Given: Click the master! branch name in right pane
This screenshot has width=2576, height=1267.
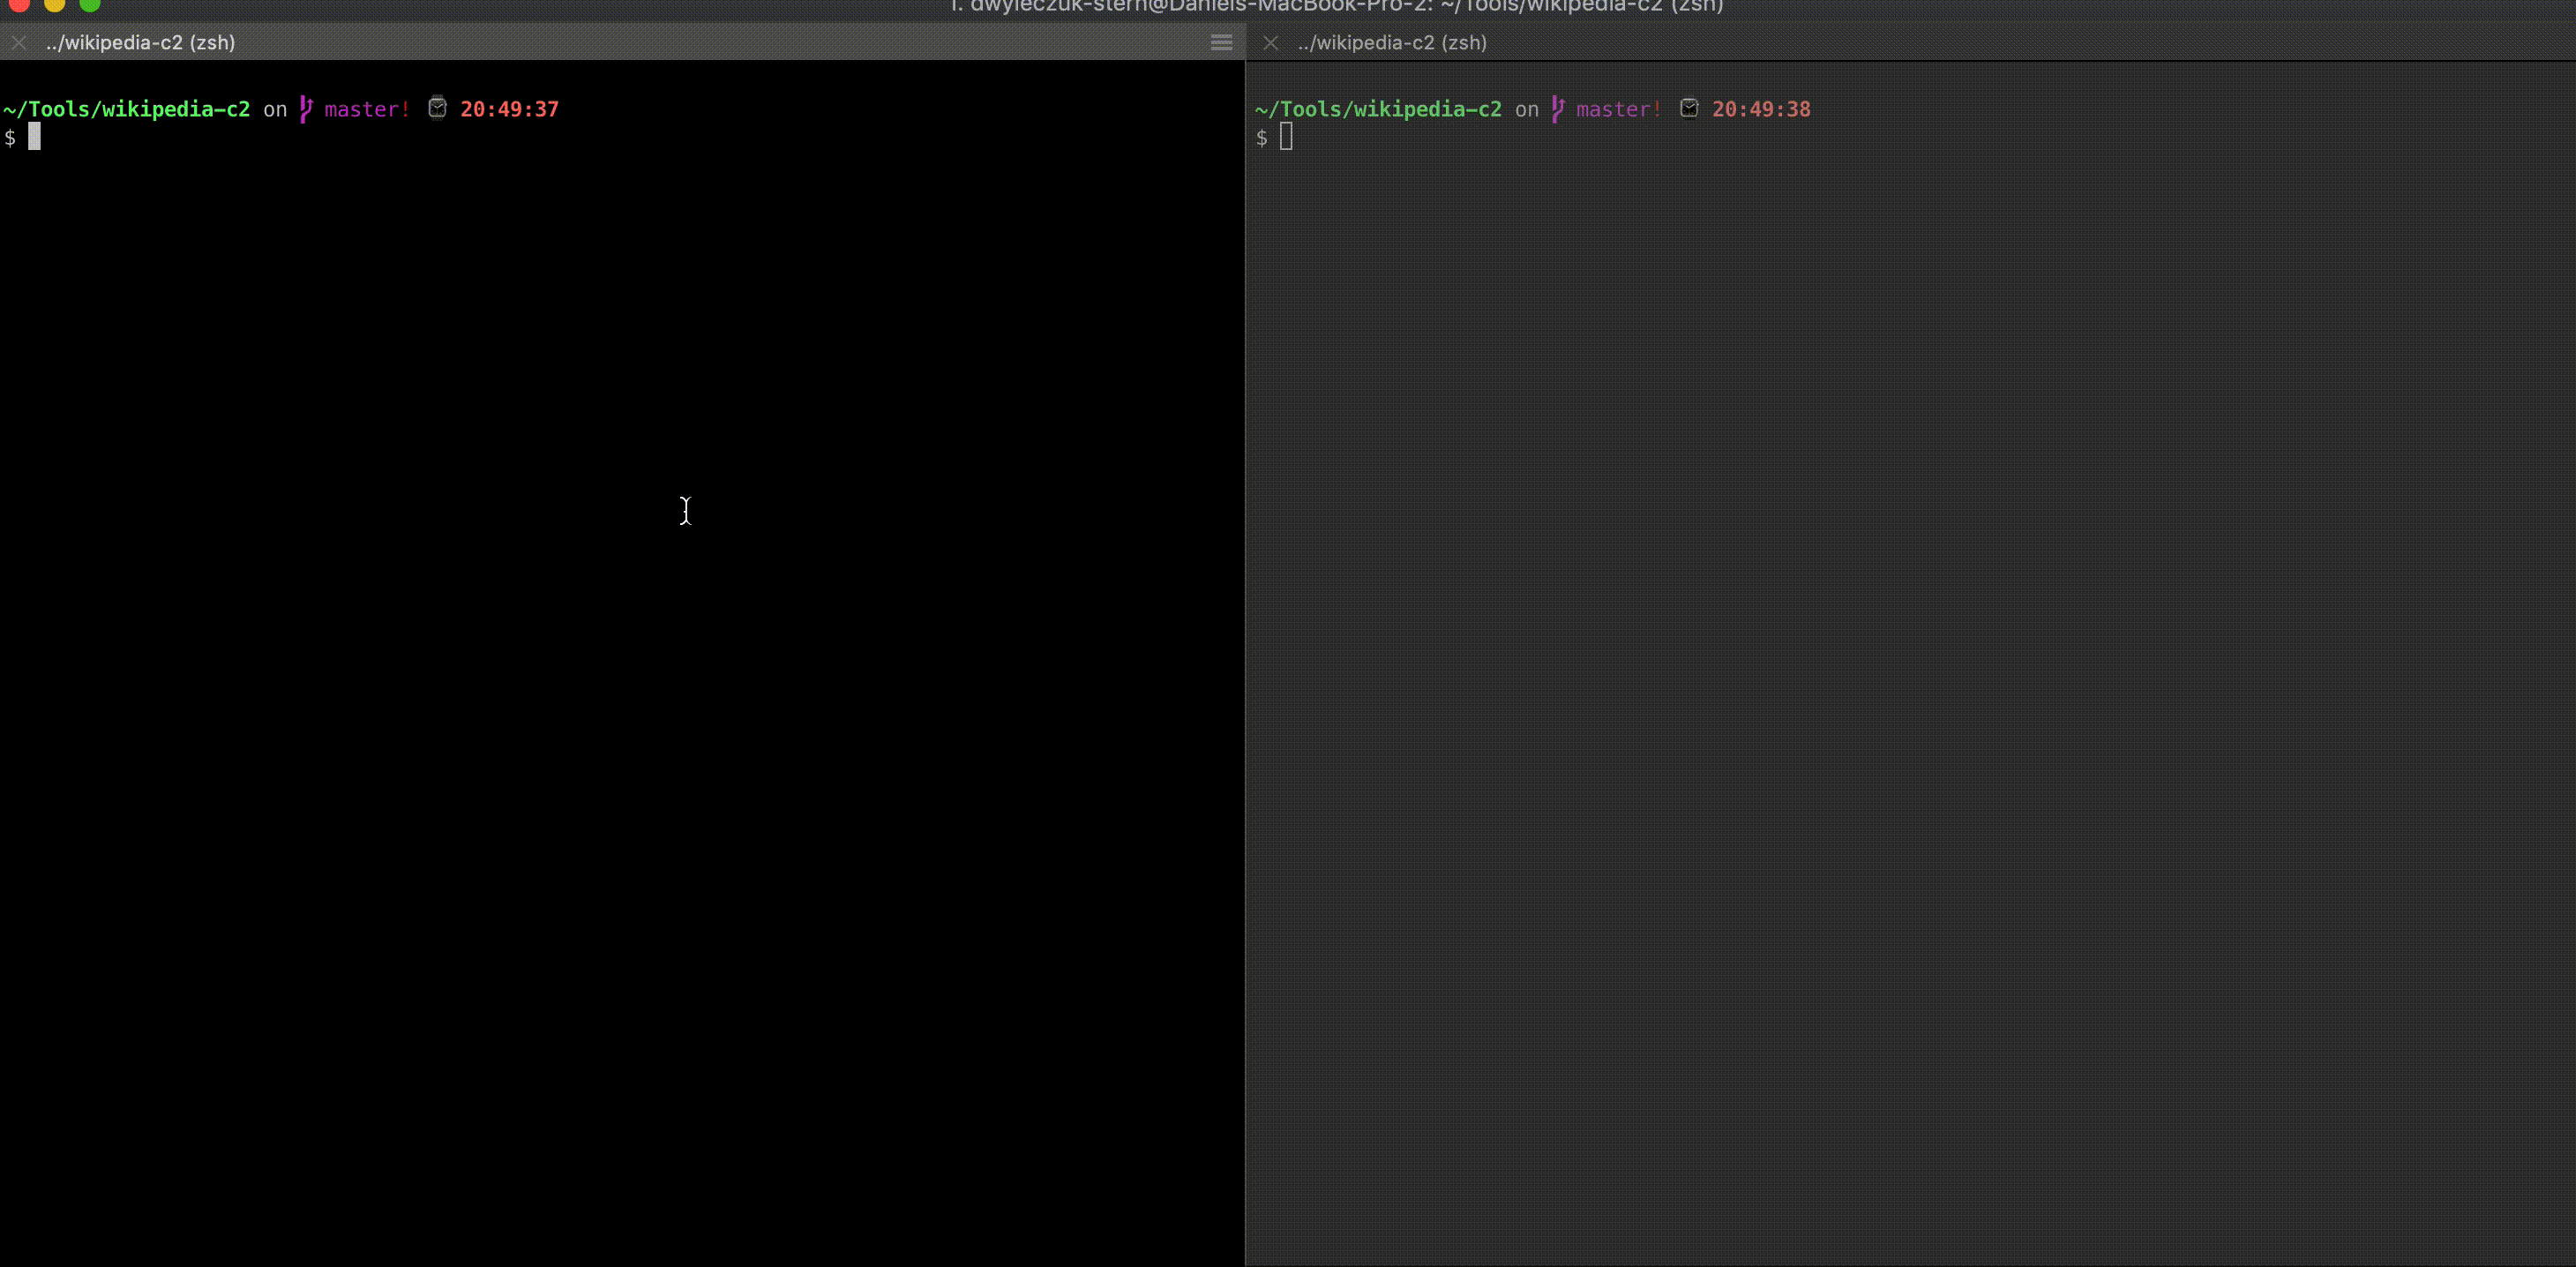Looking at the screenshot, I should [1618, 109].
